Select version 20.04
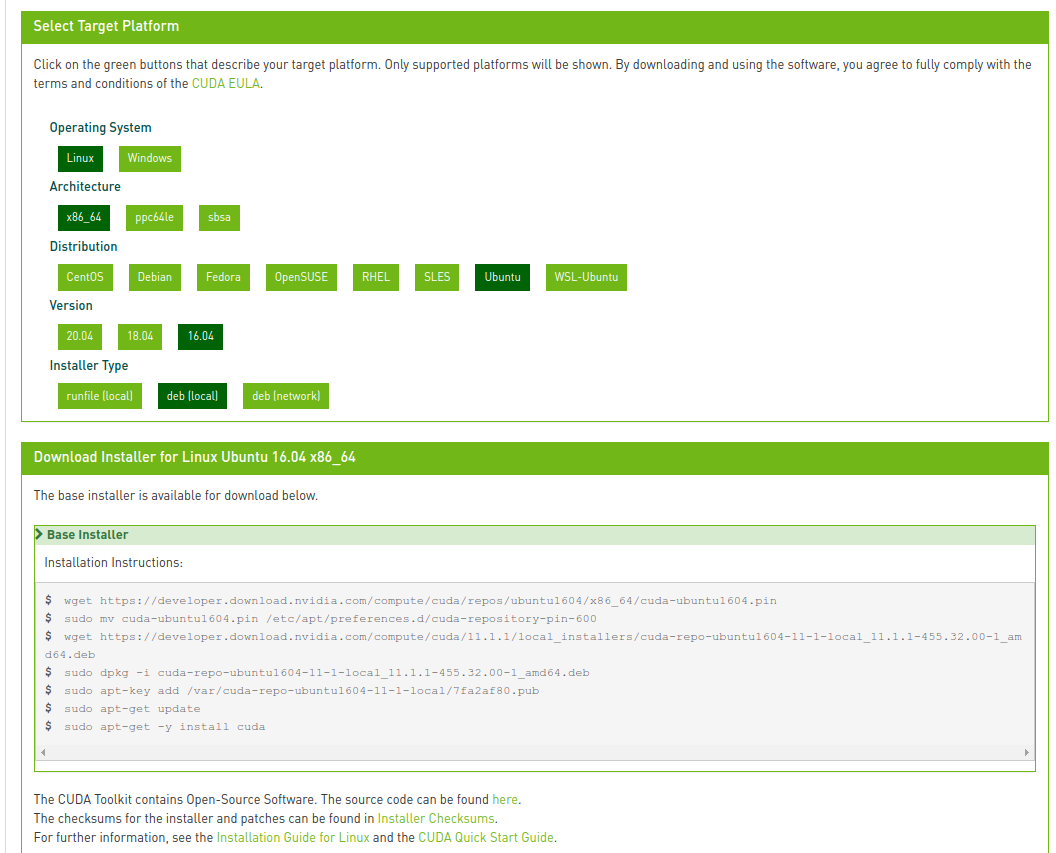 tap(79, 337)
